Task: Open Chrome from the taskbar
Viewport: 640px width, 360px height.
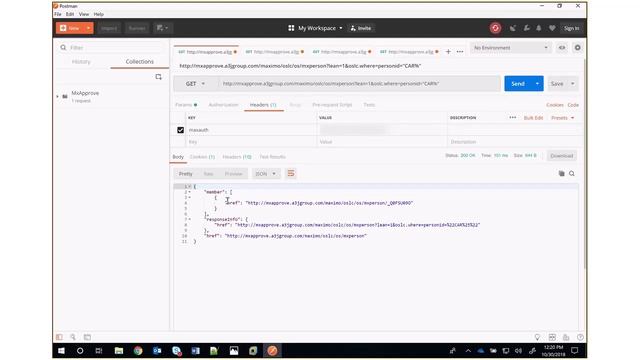Action: coord(138,351)
